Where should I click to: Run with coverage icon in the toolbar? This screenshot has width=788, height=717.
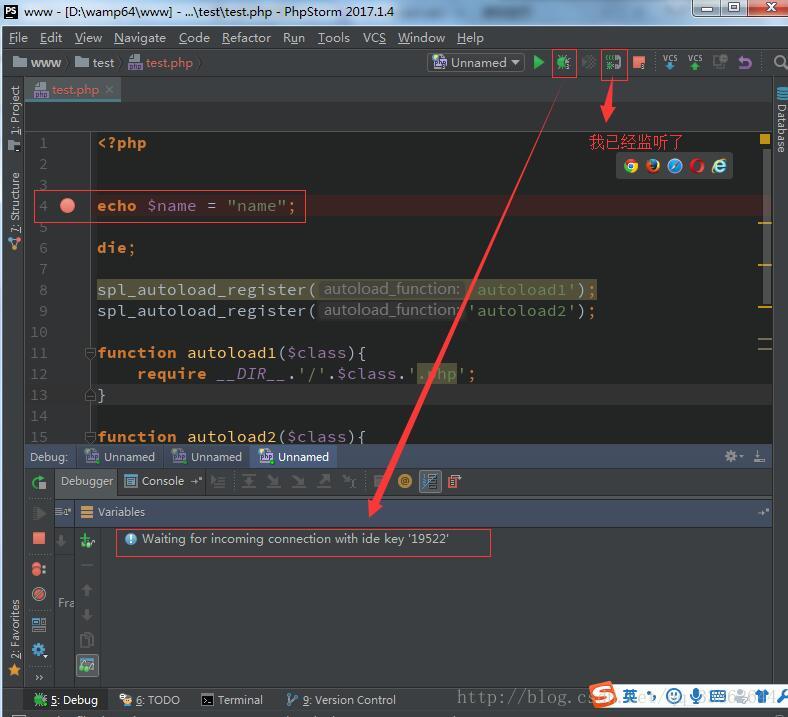click(588, 62)
